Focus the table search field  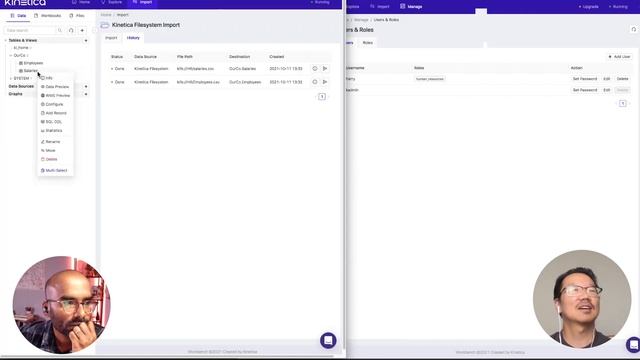point(29,30)
